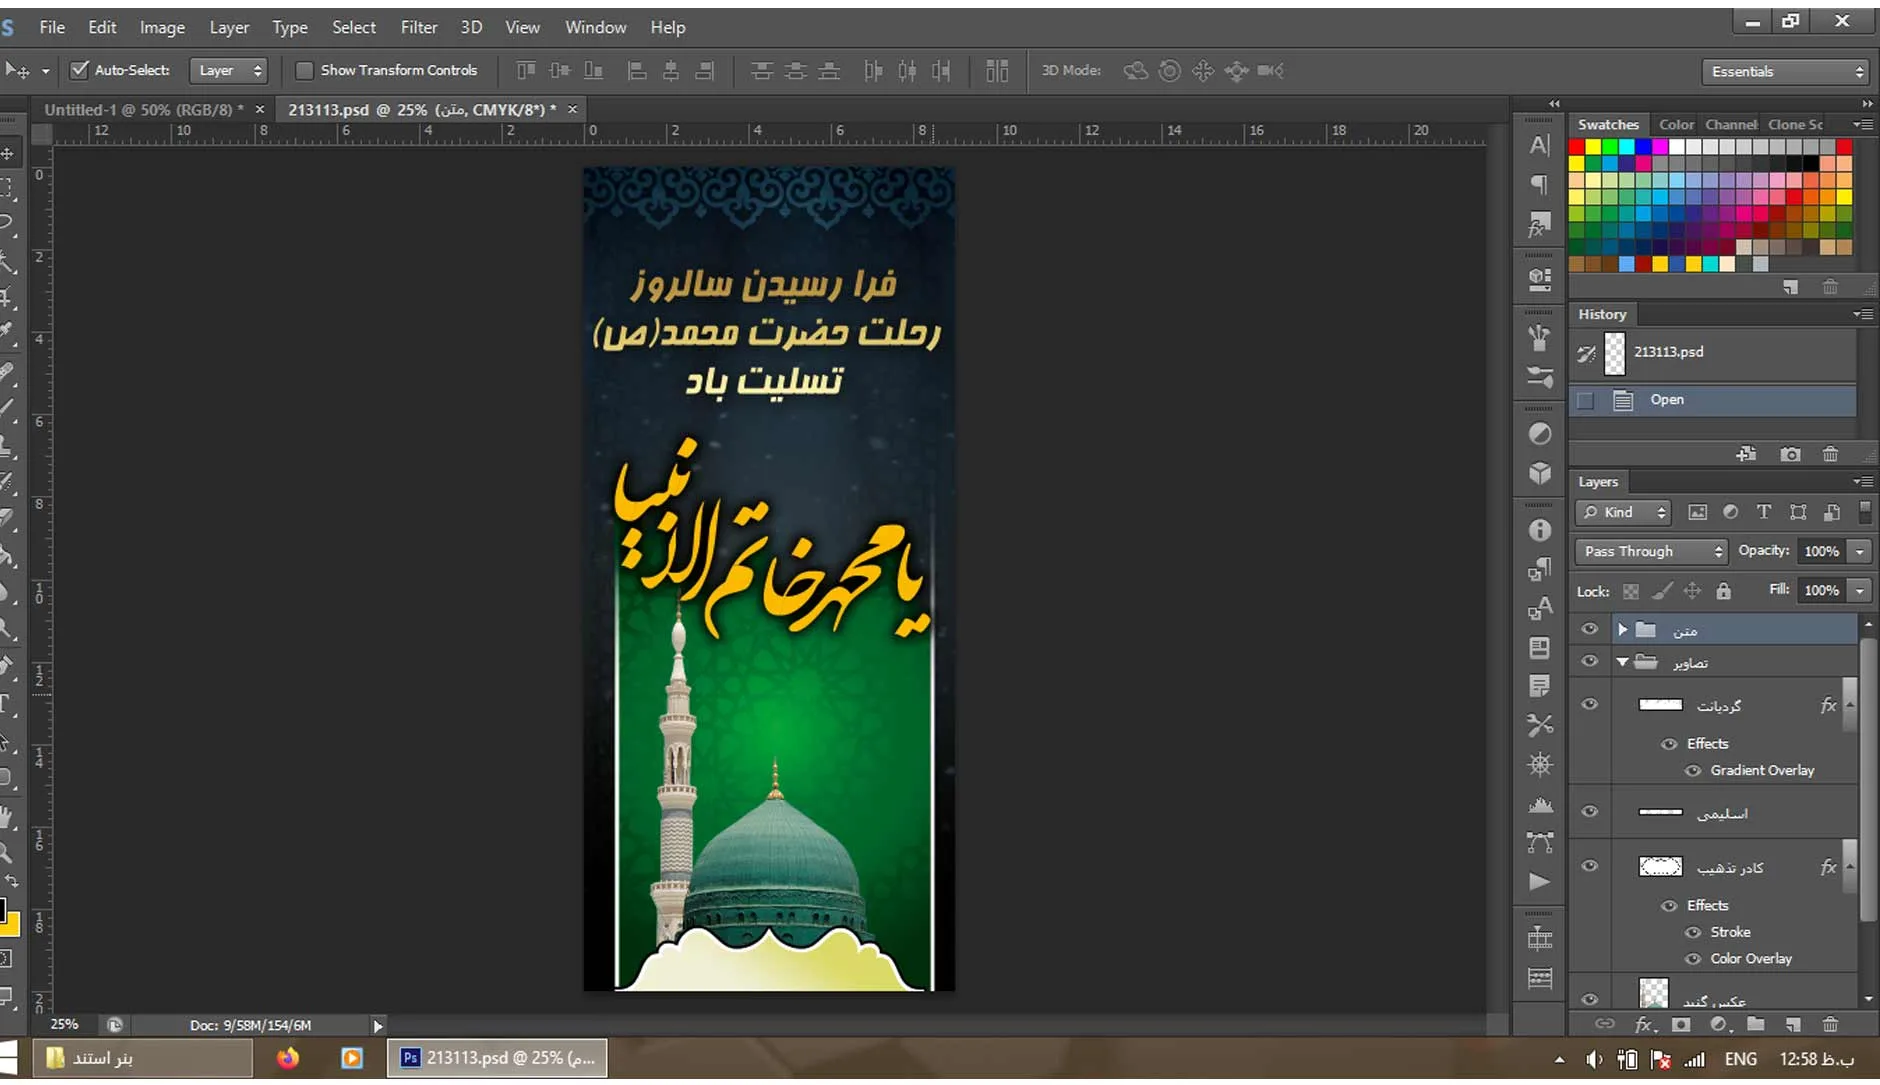The height and width of the screenshot is (1085, 1880).
Task: Delete layer trash icon in Layers panel
Action: [x=1830, y=1024]
